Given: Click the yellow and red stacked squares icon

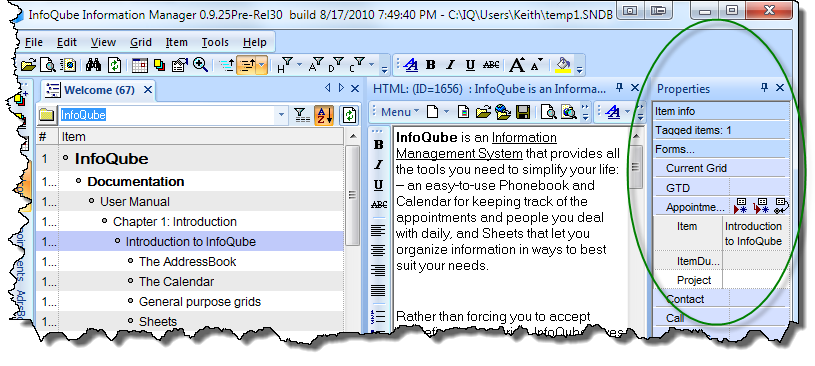Looking at the screenshot, I should [x=160, y=65].
